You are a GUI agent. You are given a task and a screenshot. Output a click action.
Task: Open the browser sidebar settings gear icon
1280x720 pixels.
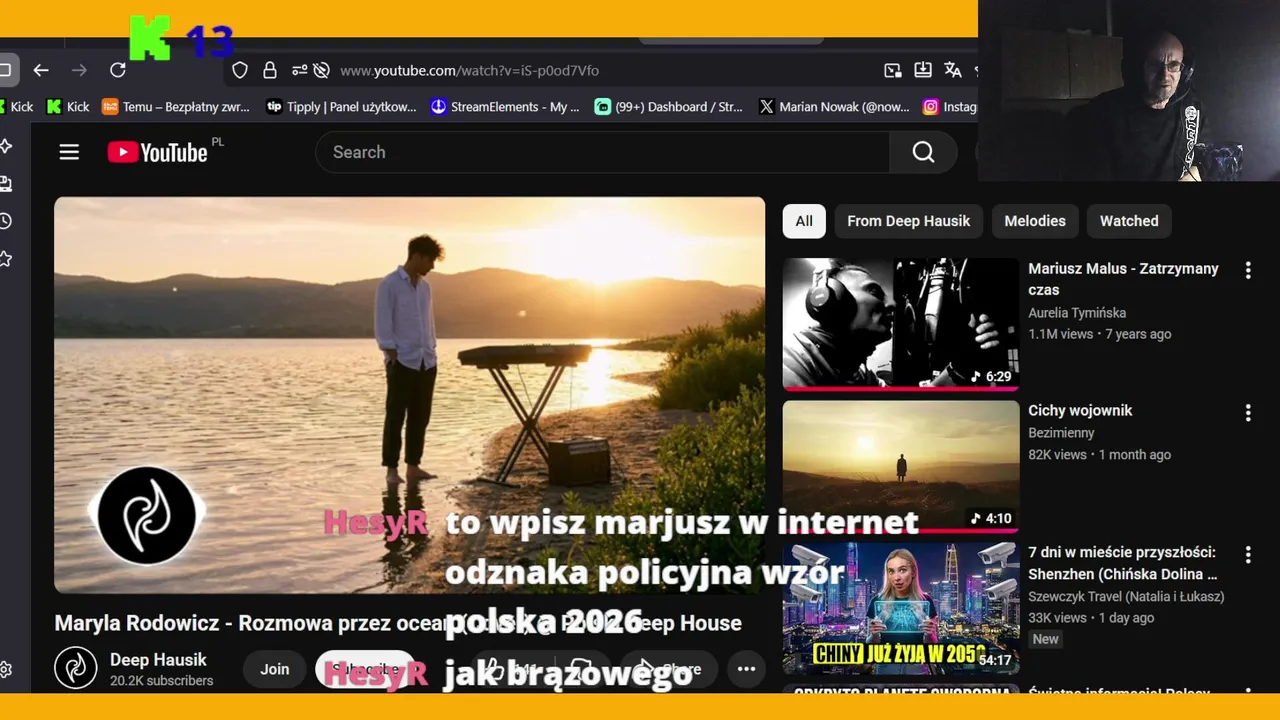point(6,669)
